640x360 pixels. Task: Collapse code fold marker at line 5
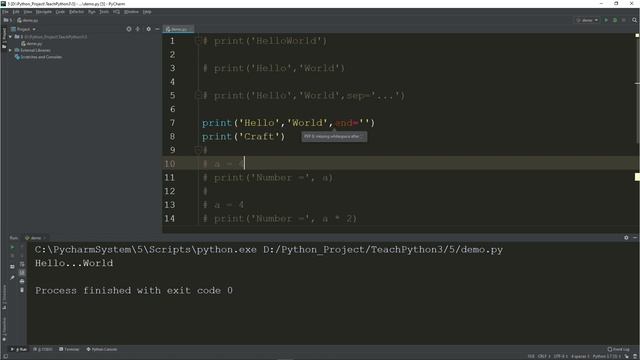pyautogui.click(x=198, y=96)
